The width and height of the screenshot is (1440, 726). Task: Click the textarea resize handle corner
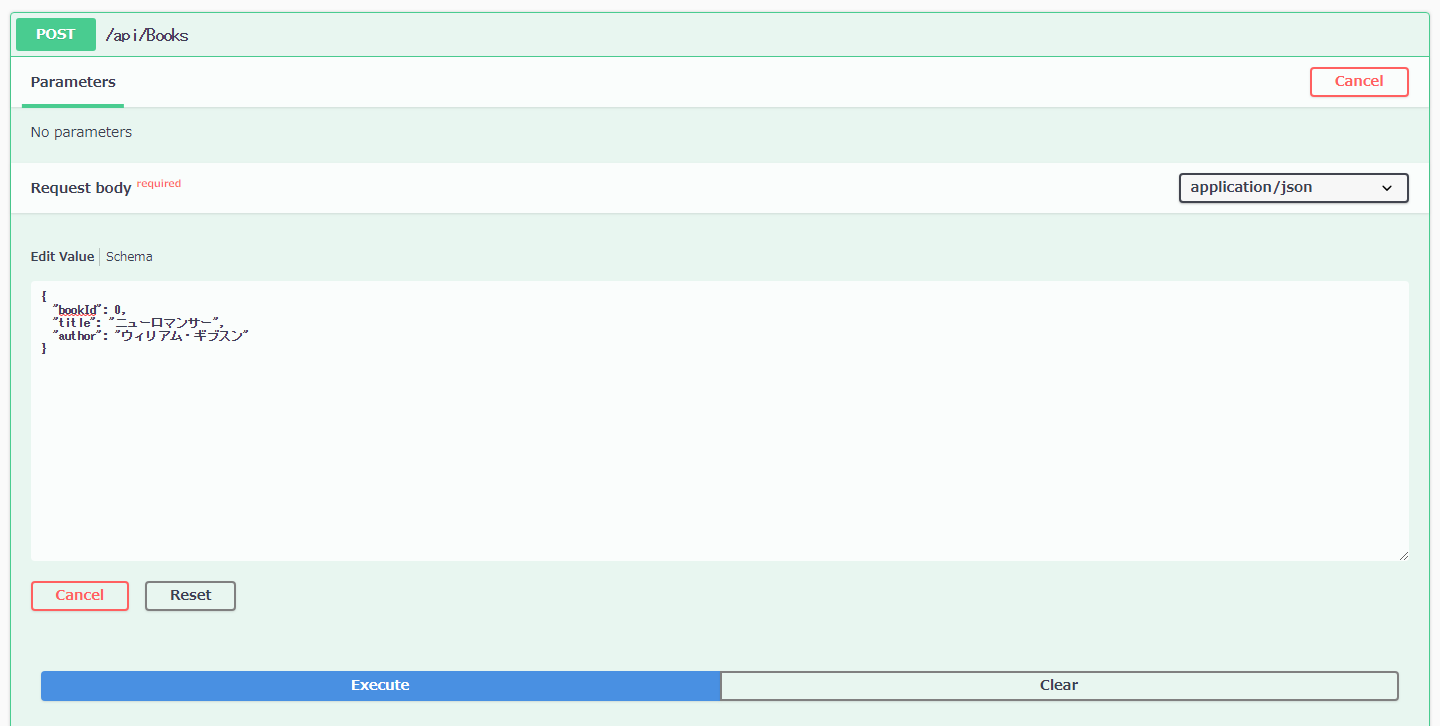1403,555
